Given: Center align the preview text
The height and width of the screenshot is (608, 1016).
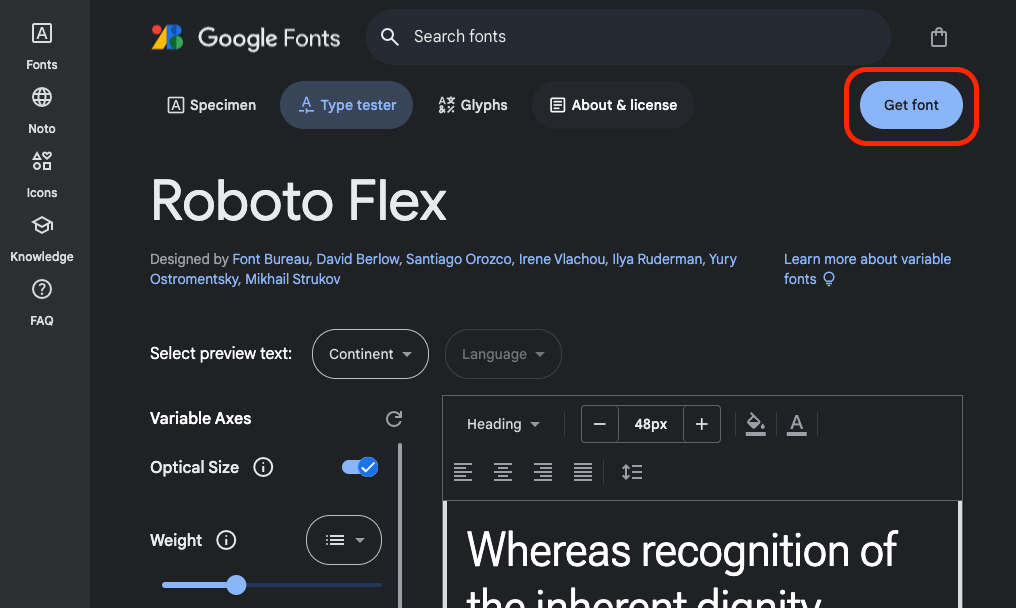Looking at the screenshot, I should (x=503, y=471).
